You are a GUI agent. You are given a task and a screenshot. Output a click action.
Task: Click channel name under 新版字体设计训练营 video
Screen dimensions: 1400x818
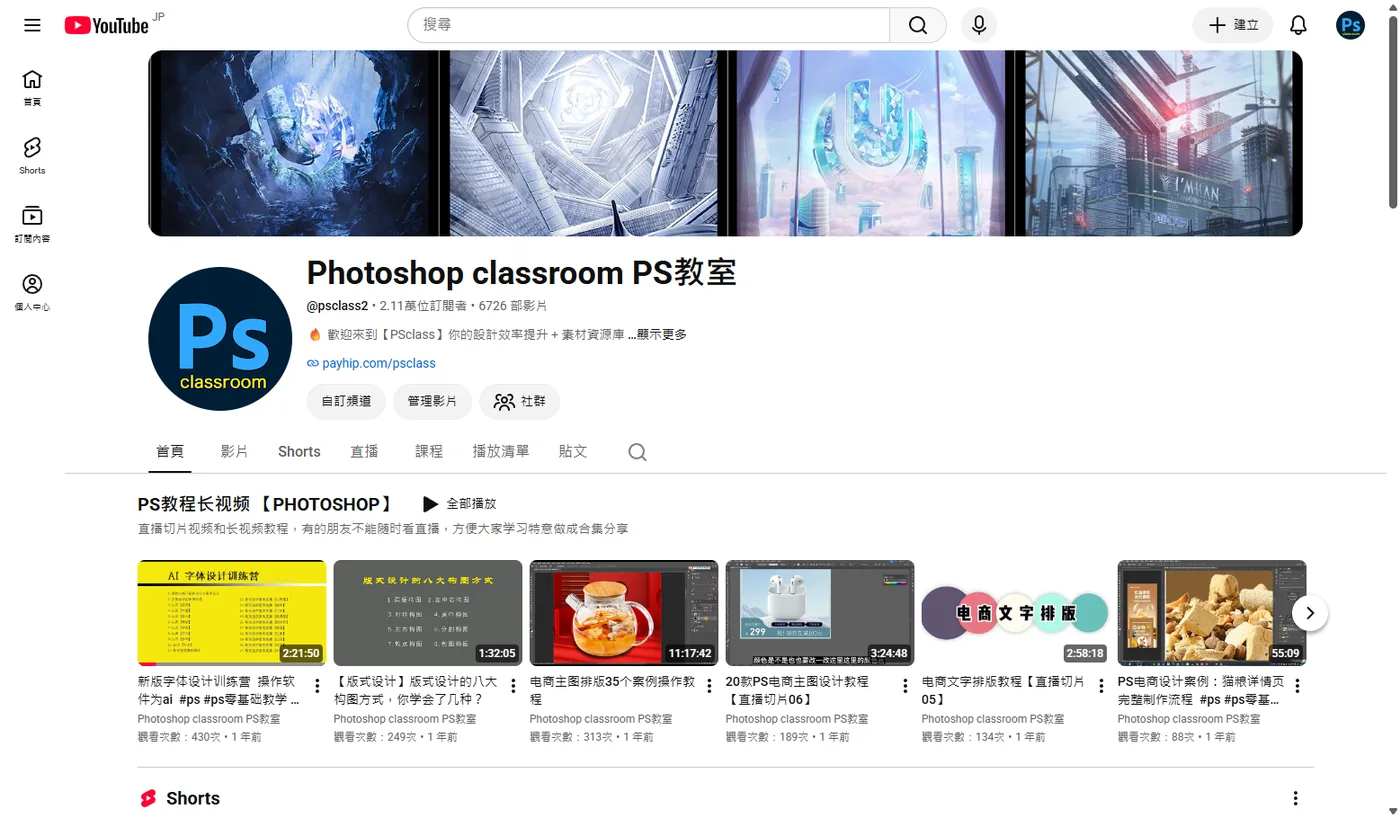pos(209,719)
